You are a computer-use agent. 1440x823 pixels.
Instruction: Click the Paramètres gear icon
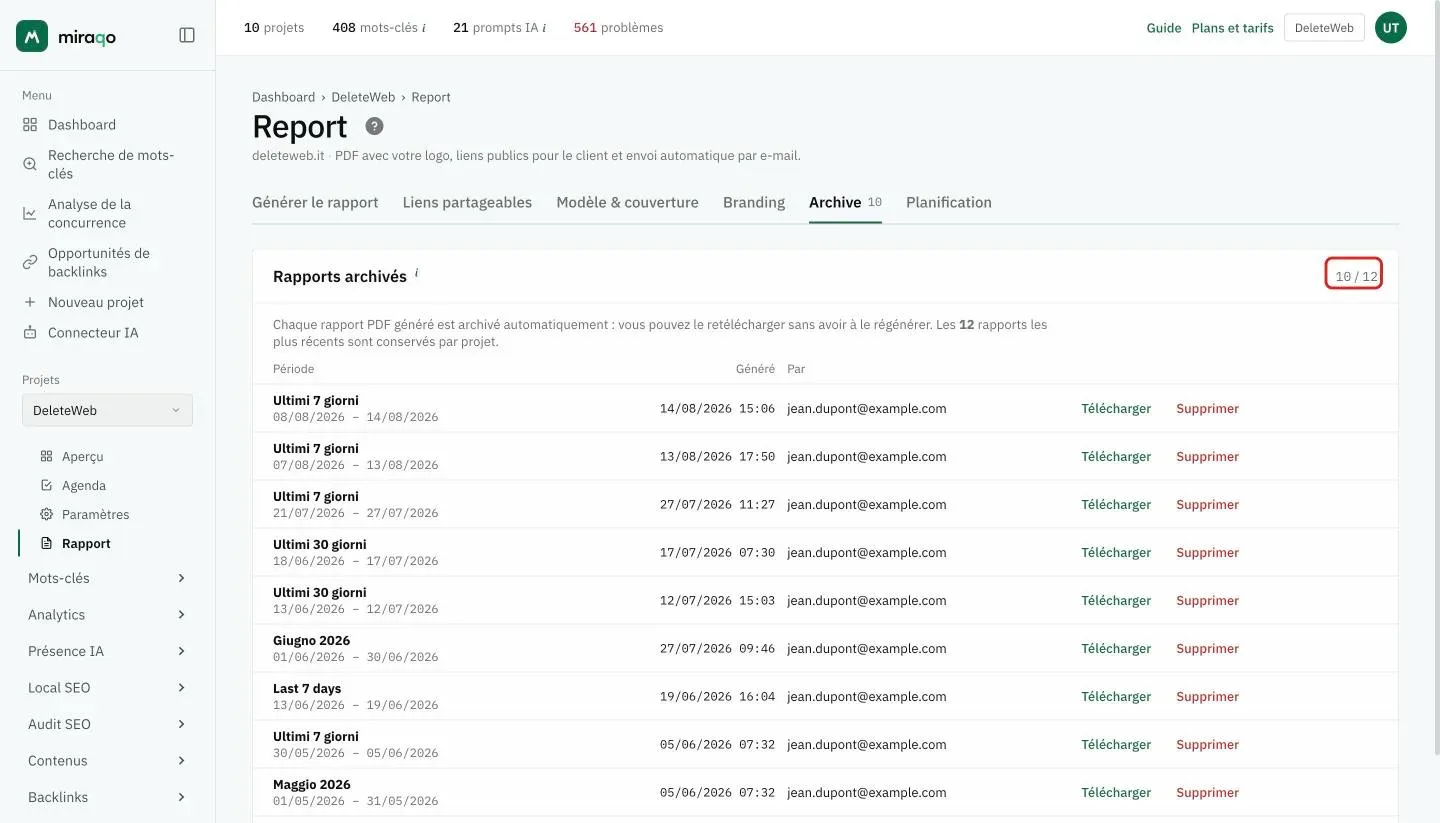coord(46,514)
